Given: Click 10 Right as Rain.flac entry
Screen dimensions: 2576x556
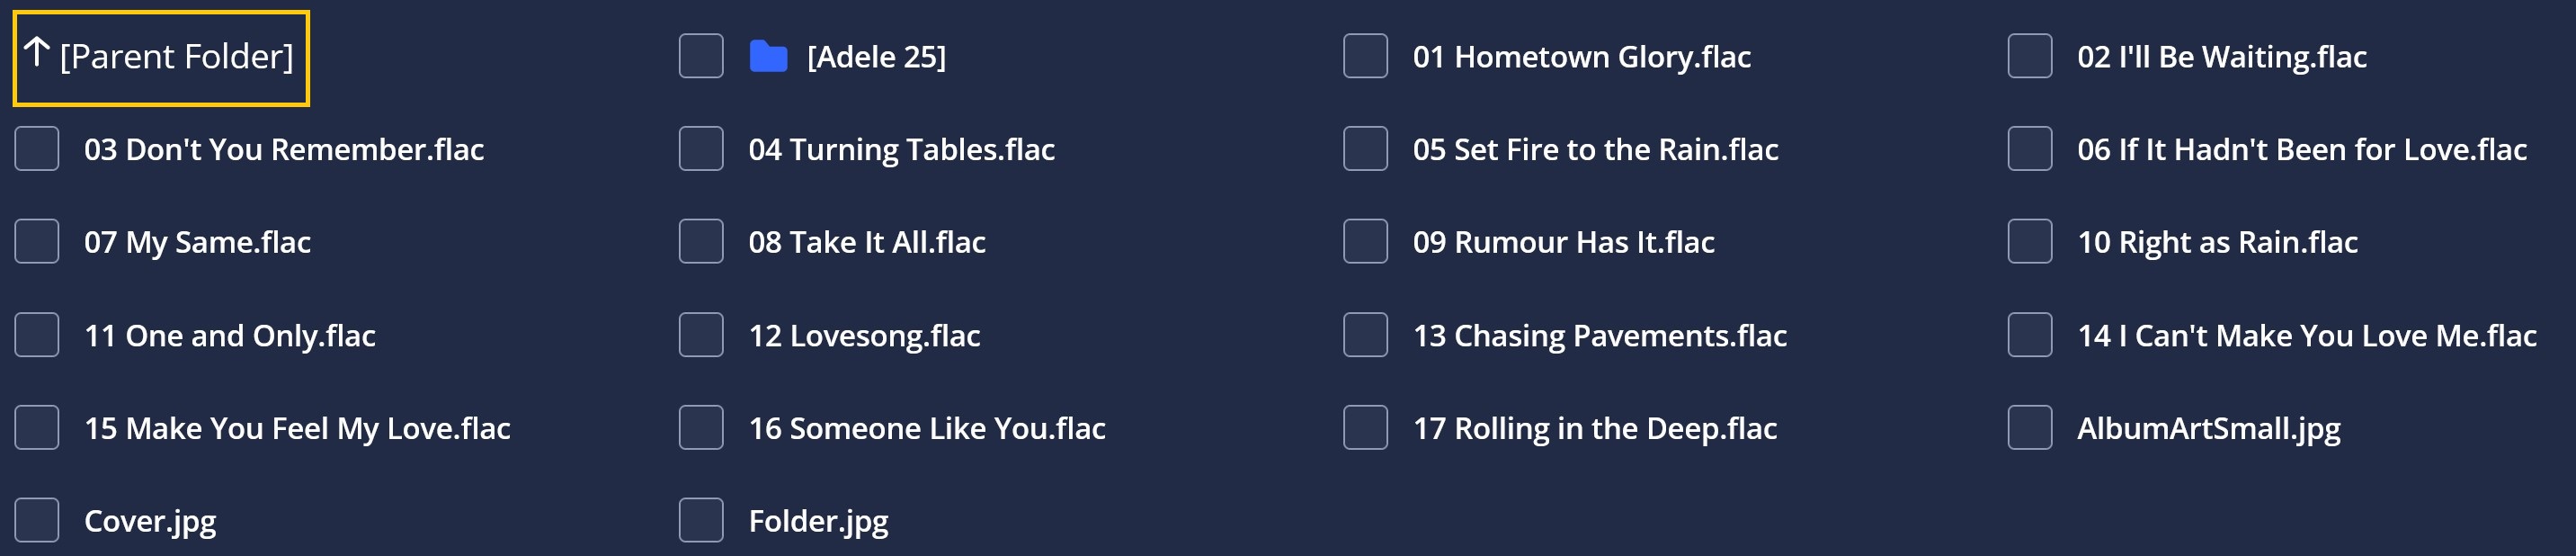Looking at the screenshot, I should pyautogui.click(x=2218, y=243).
